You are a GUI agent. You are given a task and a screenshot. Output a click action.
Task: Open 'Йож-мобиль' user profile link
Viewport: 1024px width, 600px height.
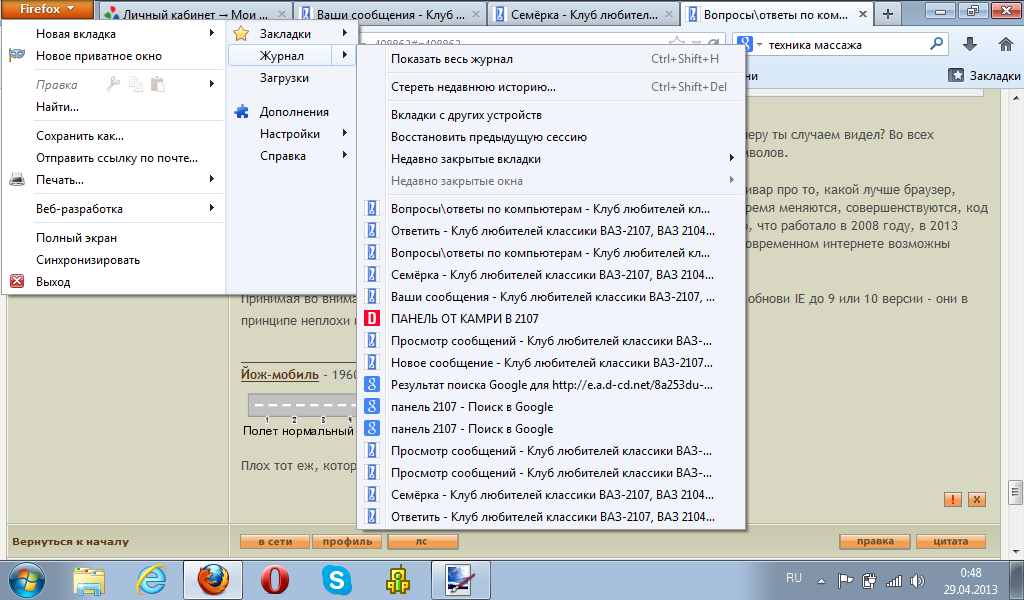point(280,375)
